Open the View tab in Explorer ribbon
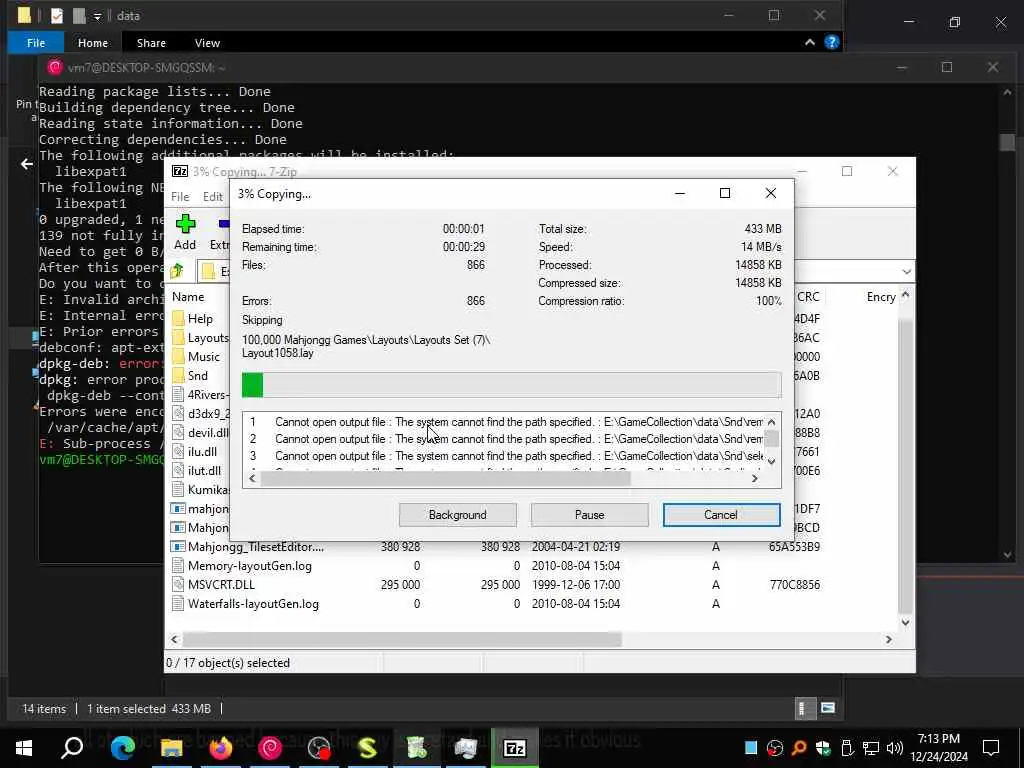The image size is (1024, 768). (x=207, y=42)
